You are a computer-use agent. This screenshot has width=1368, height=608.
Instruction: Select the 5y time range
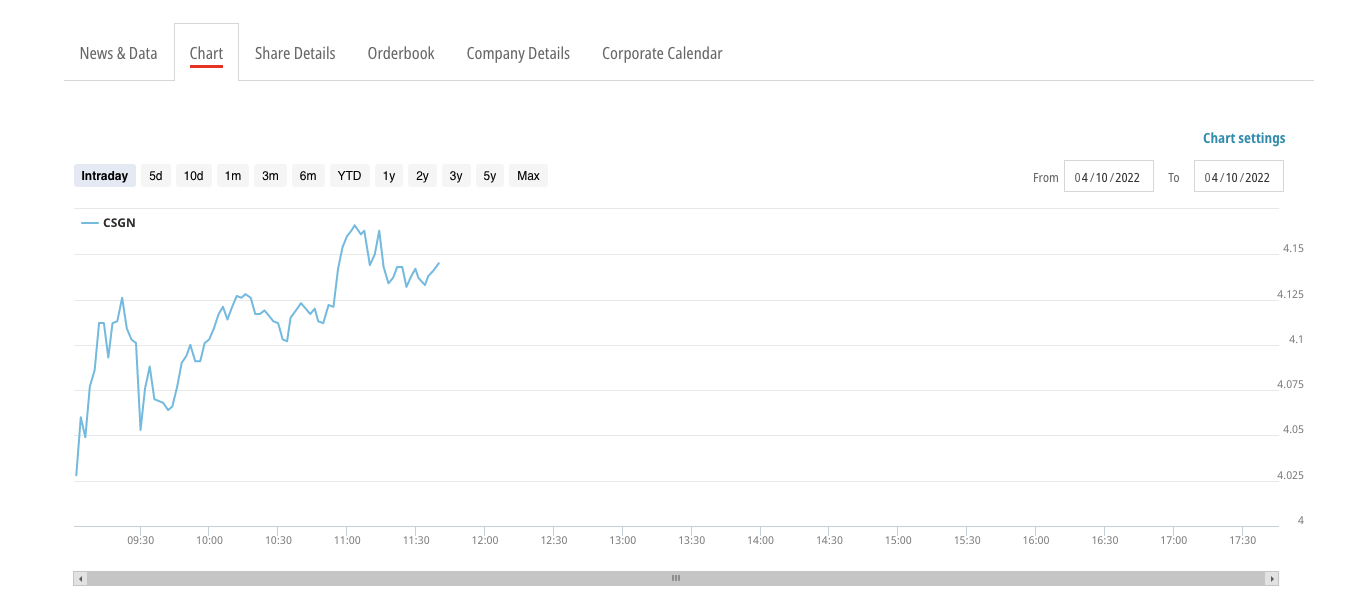click(490, 176)
